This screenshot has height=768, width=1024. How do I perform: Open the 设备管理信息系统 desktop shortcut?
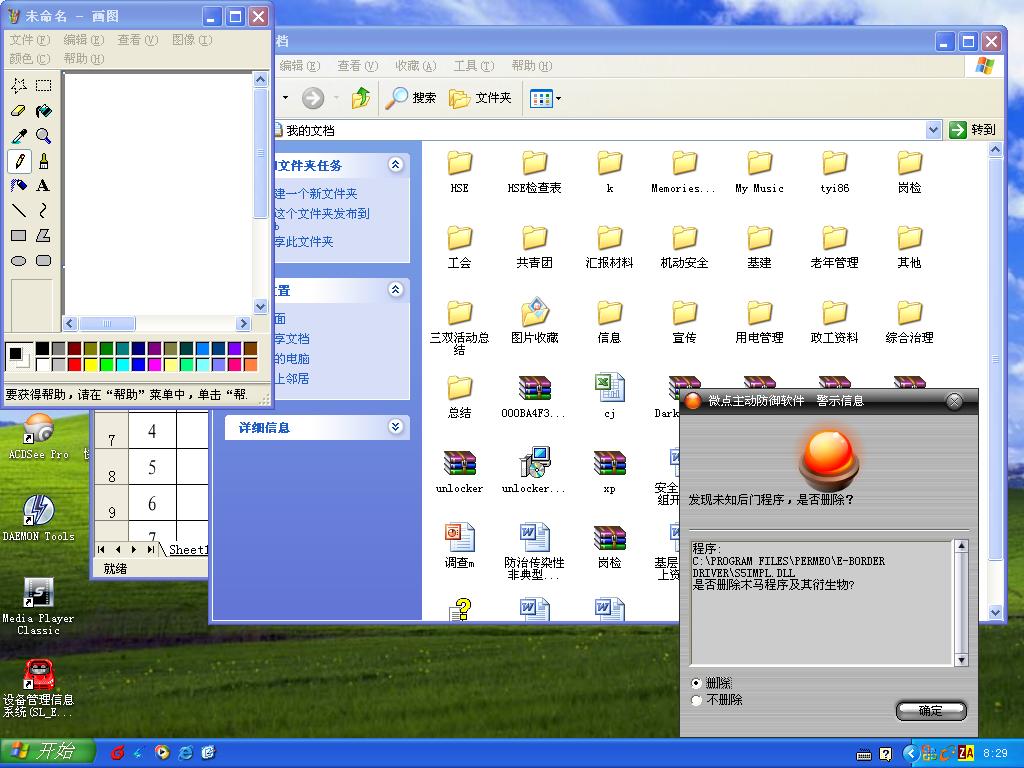[39, 688]
